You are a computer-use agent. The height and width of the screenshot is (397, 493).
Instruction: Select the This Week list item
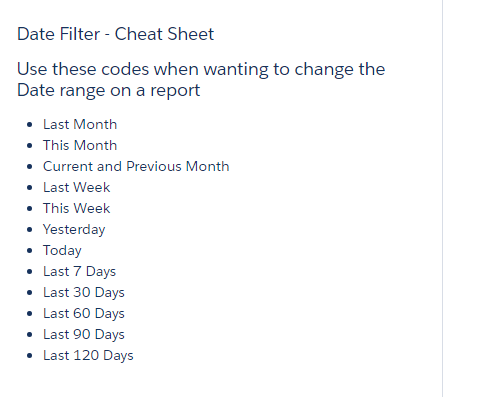76,208
